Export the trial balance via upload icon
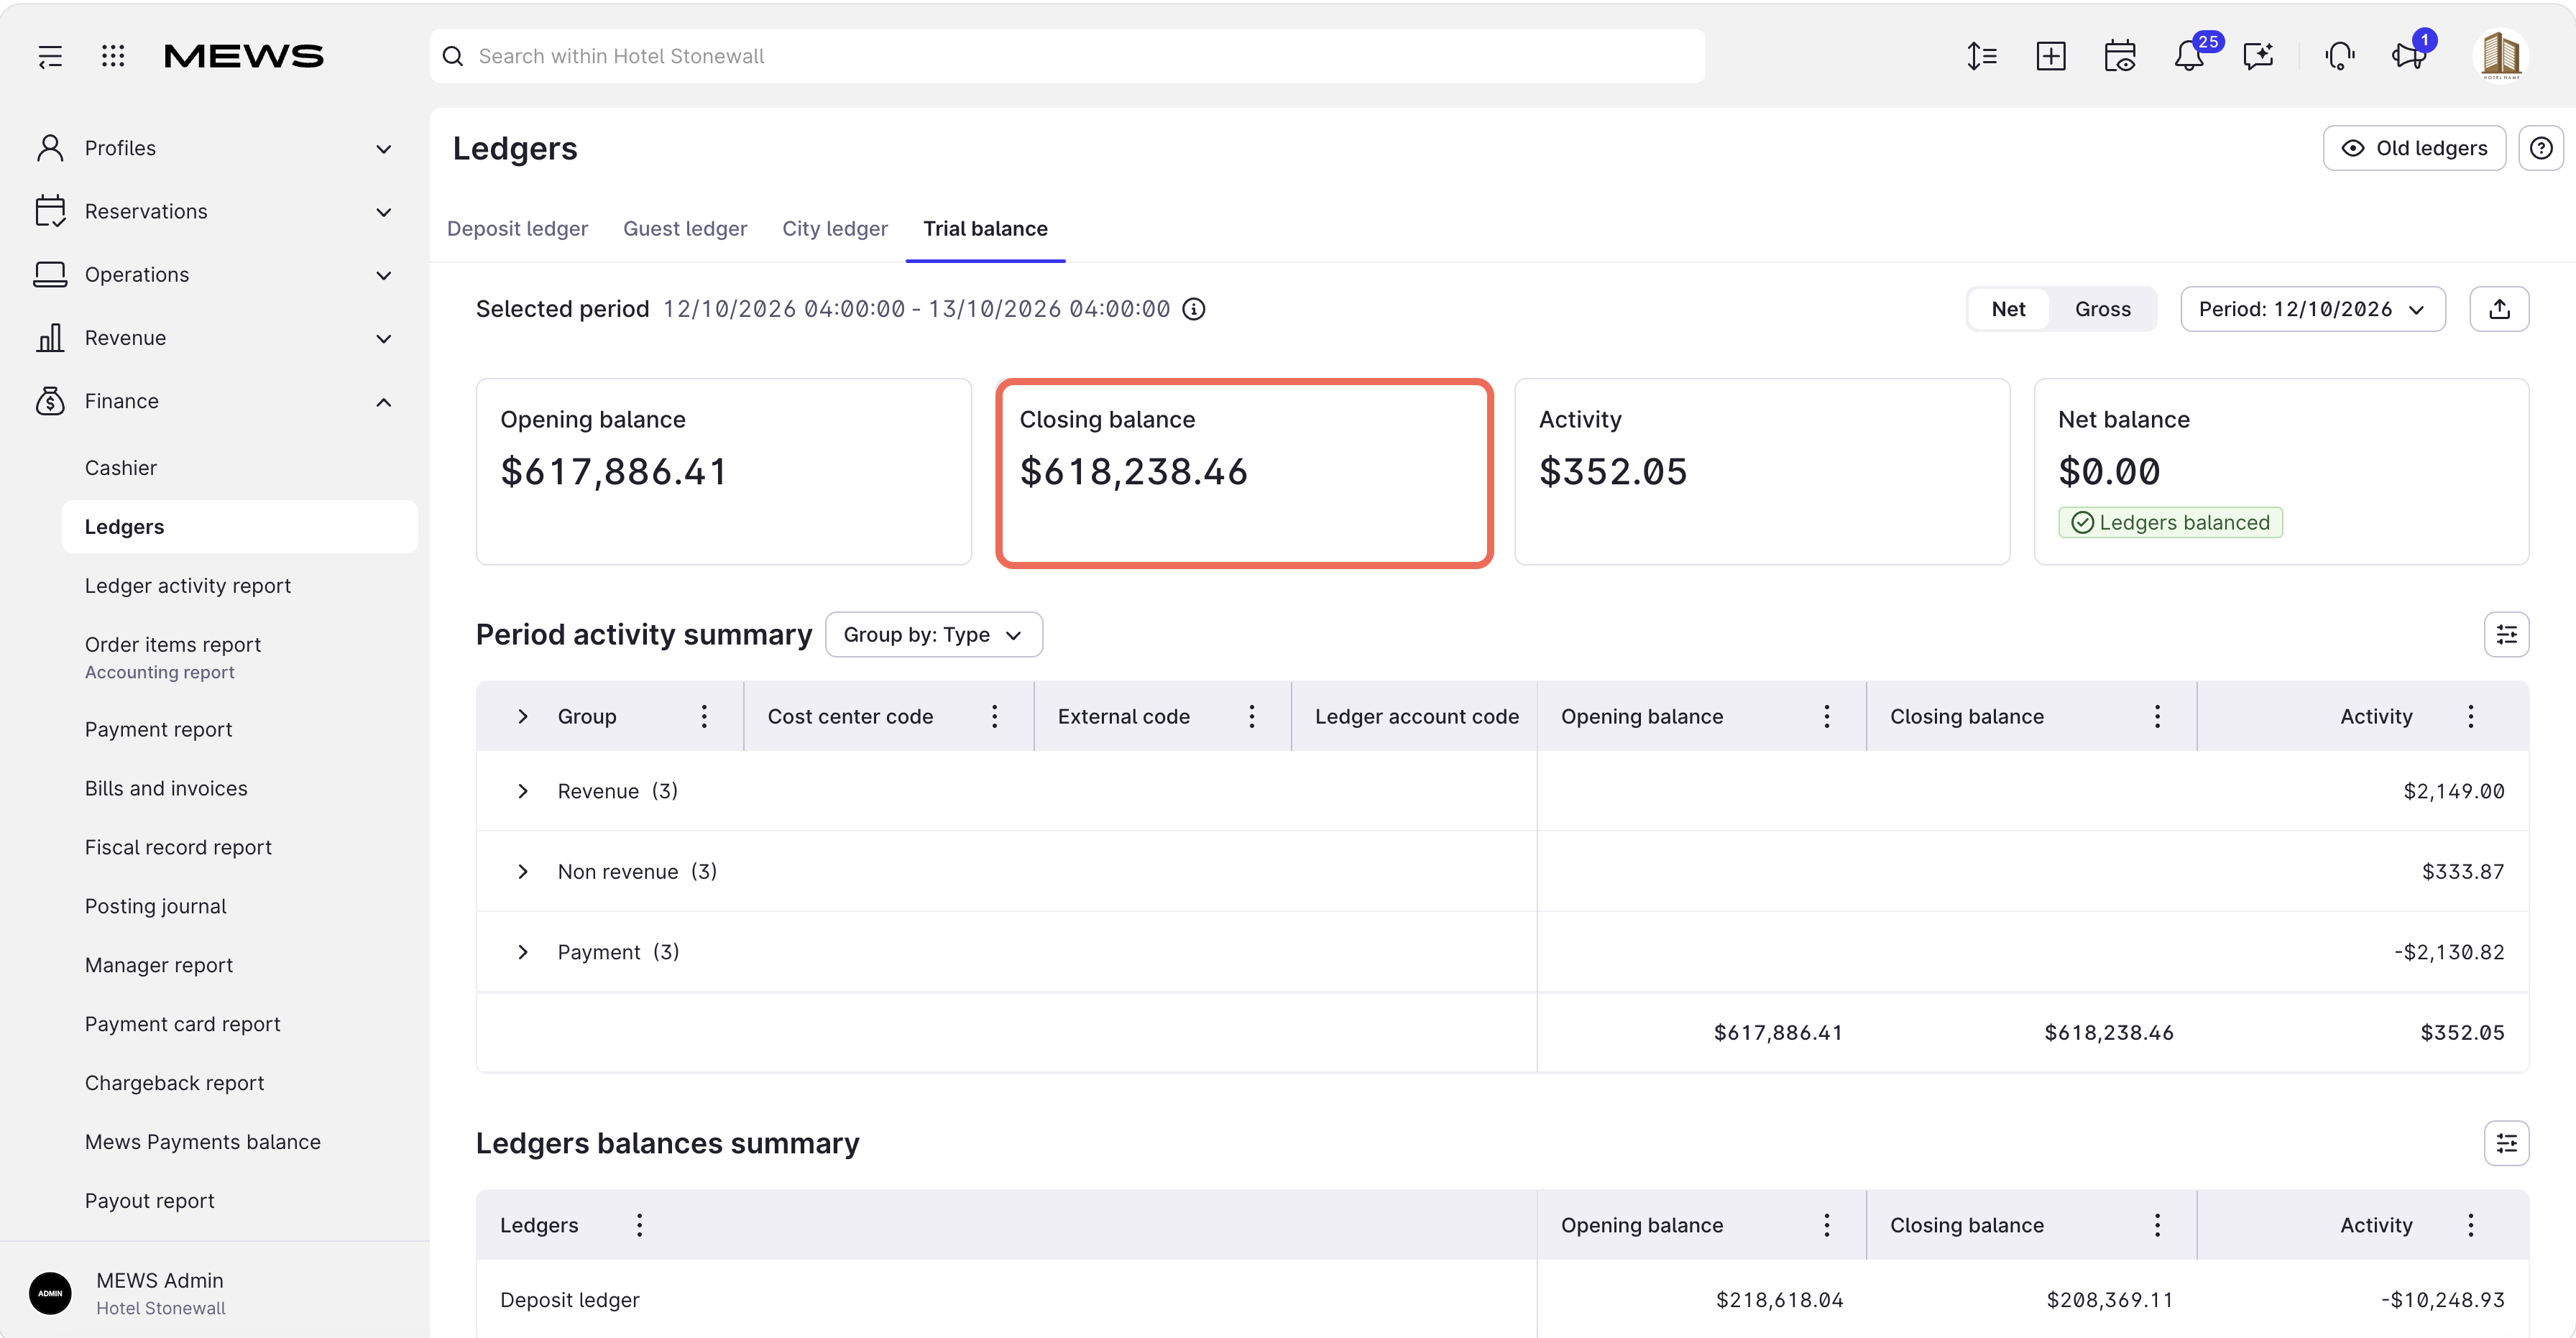 [x=2499, y=309]
